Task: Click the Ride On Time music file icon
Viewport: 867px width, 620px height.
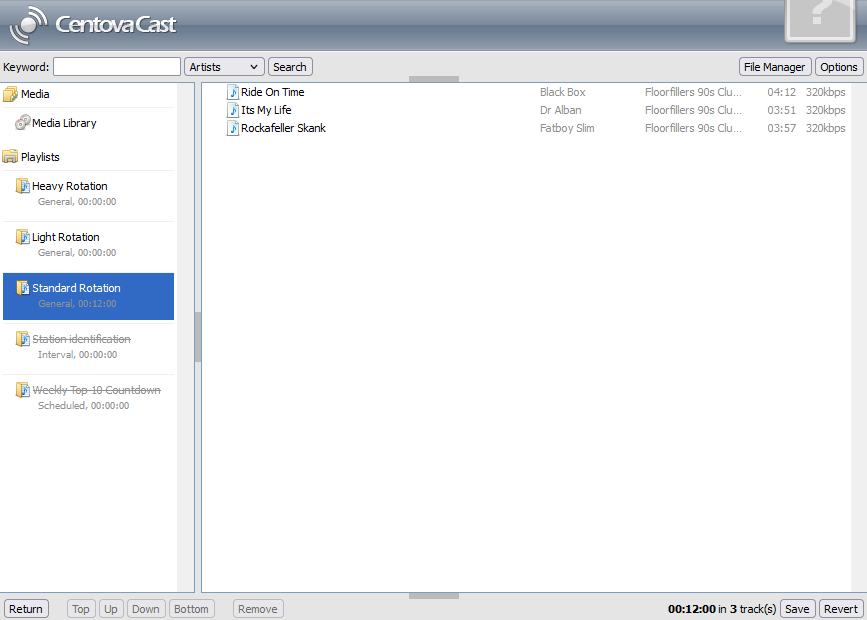Action: coord(233,92)
